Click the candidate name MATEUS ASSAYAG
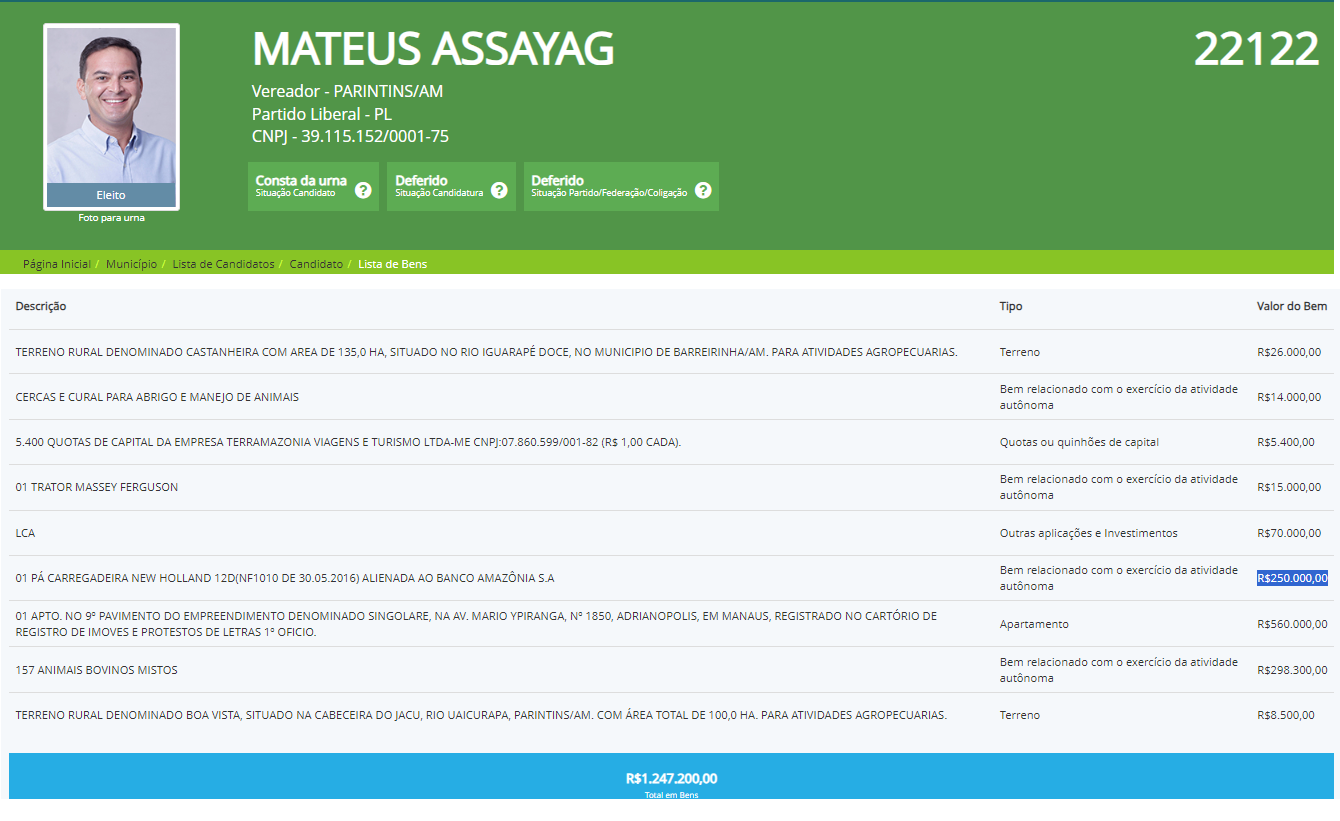This screenshot has width=1340, height=821. tap(433, 49)
